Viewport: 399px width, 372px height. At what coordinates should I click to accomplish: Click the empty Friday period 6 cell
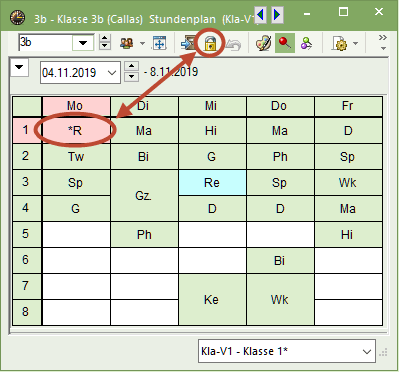(x=348, y=260)
